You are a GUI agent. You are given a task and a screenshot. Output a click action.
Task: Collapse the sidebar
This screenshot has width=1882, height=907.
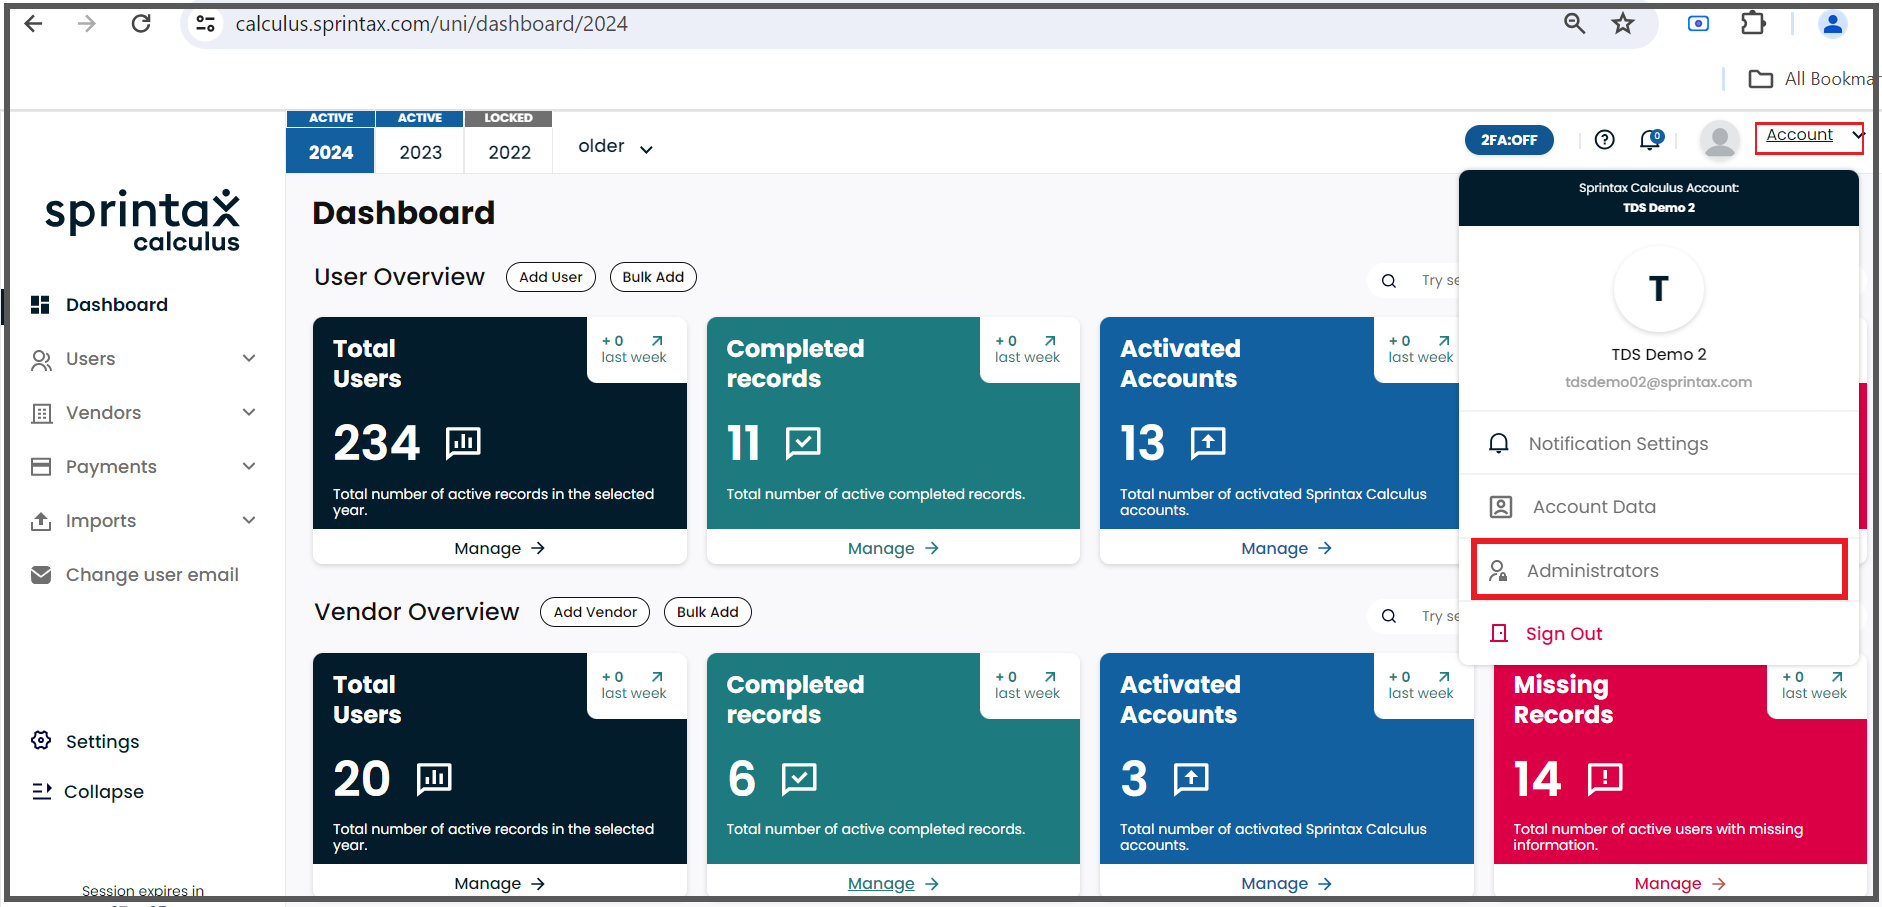(88, 791)
